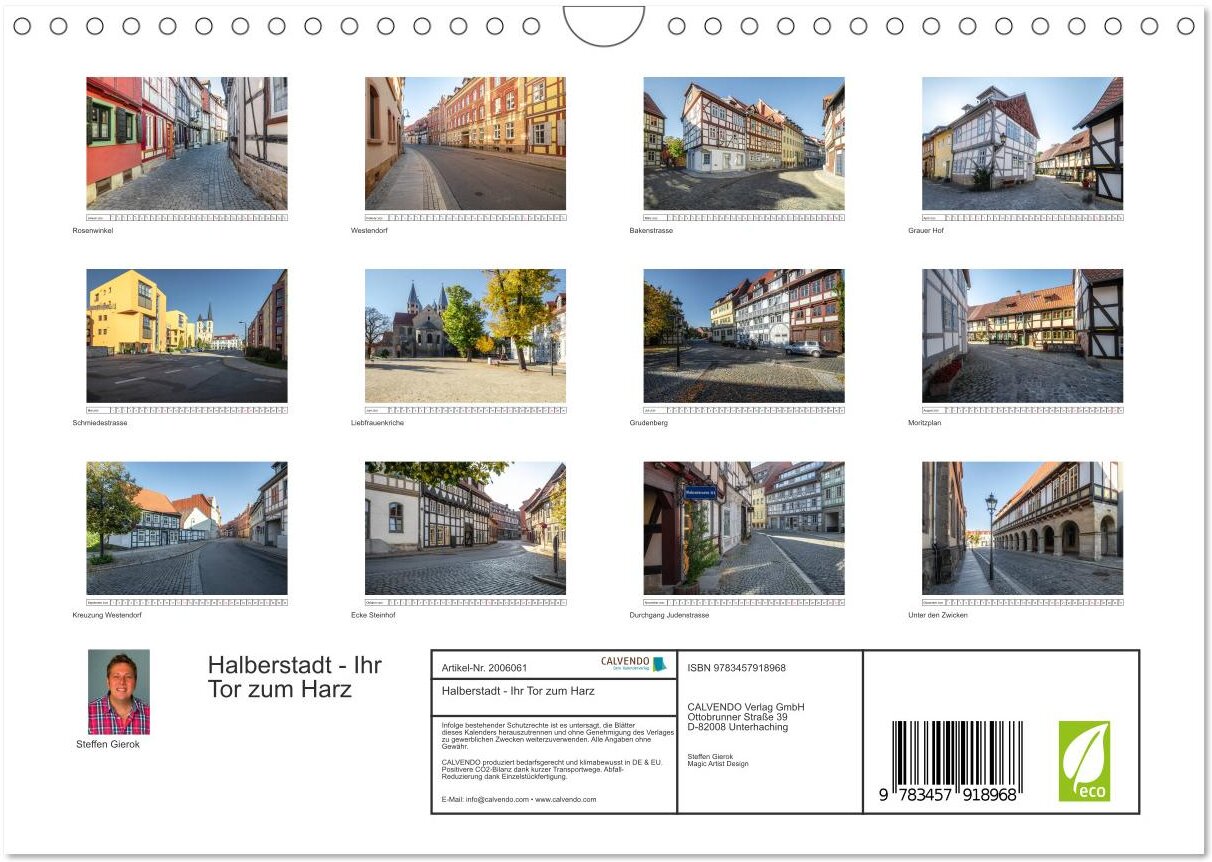Open the Durchgang Judenstrasse photo
This screenshot has width=1212, height=862.
744,528
